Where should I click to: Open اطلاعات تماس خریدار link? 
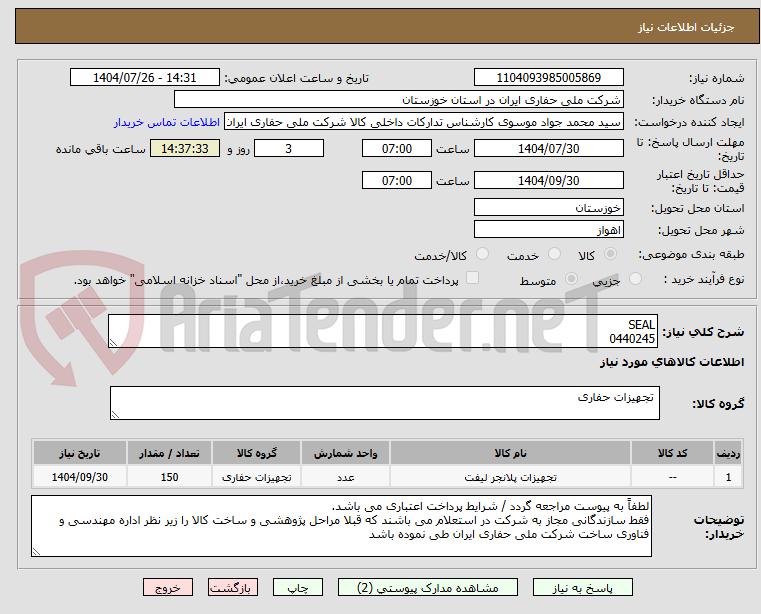coord(167,122)
